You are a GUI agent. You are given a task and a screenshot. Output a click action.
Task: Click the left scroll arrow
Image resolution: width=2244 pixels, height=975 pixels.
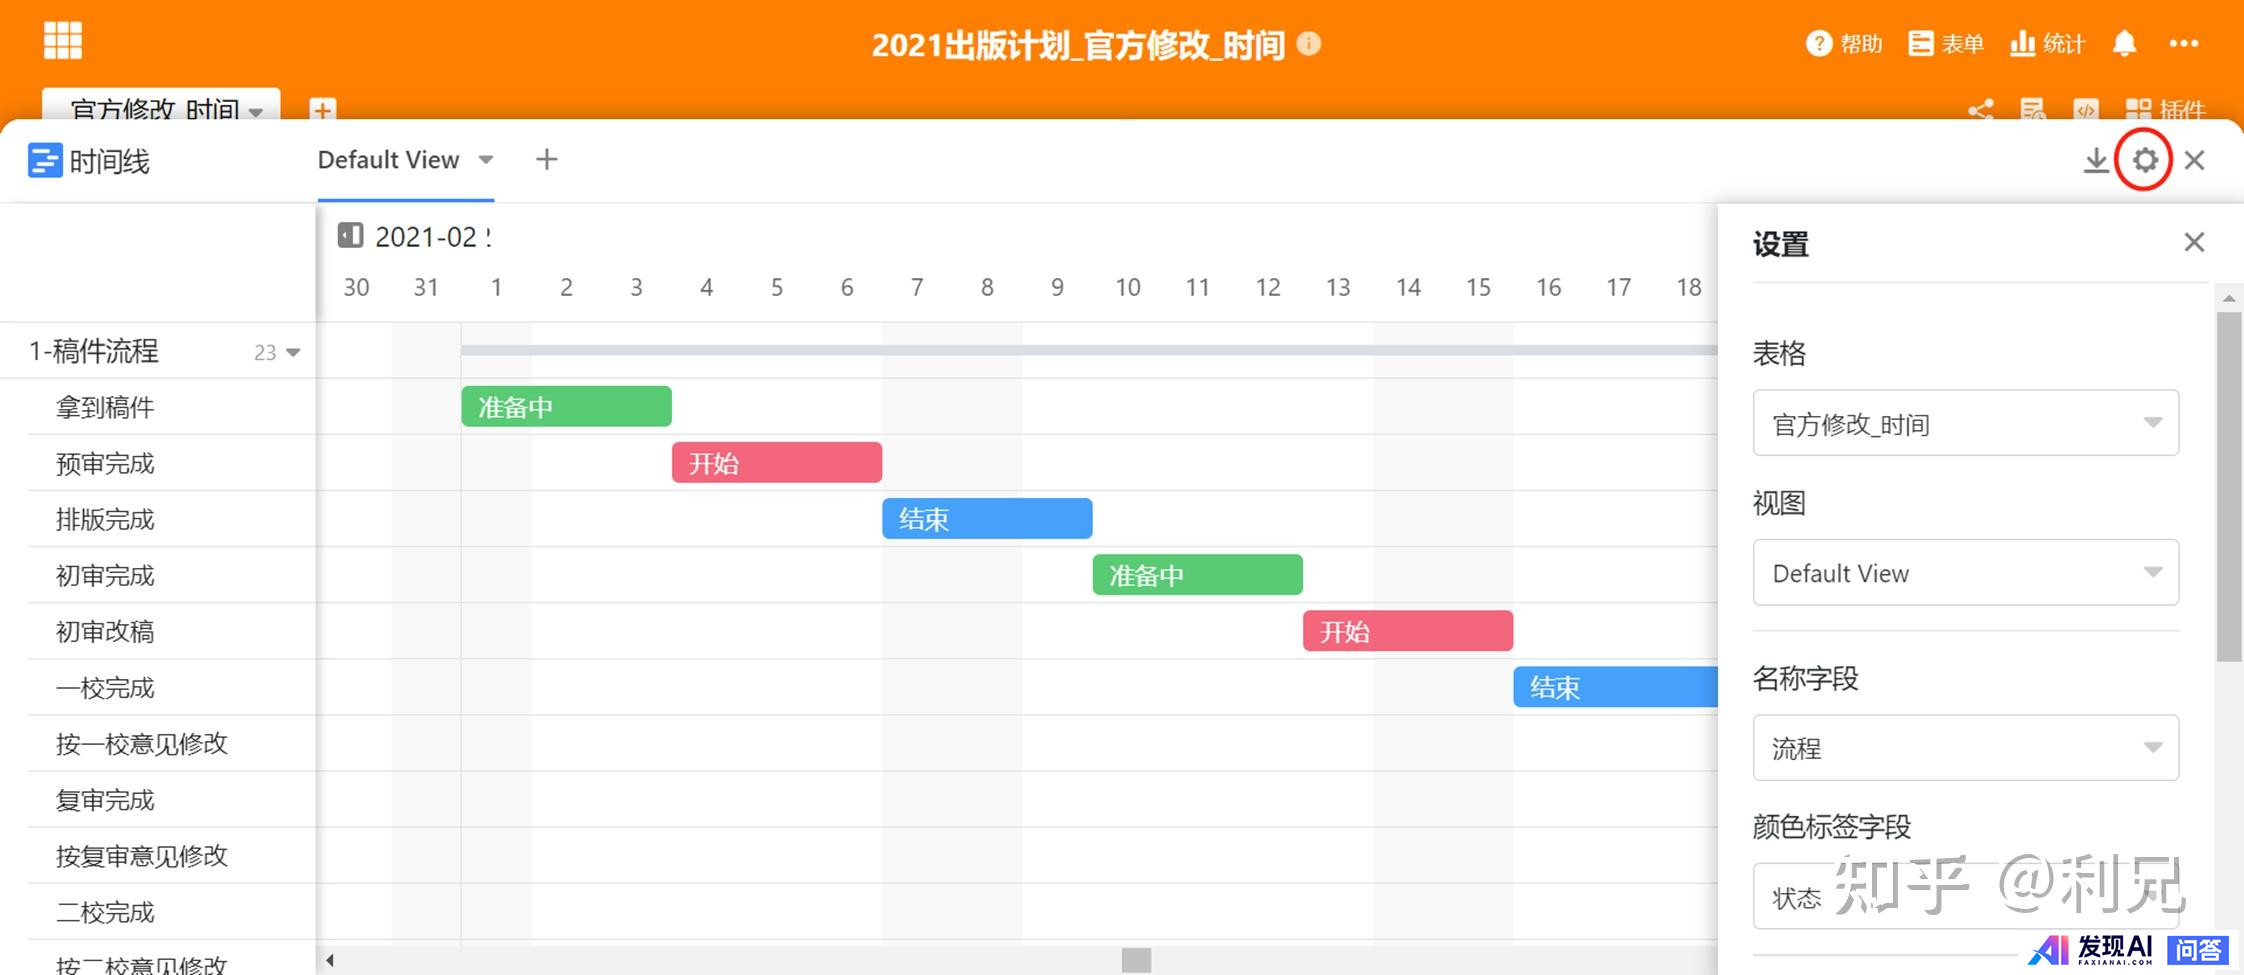(x=330, y=960)
